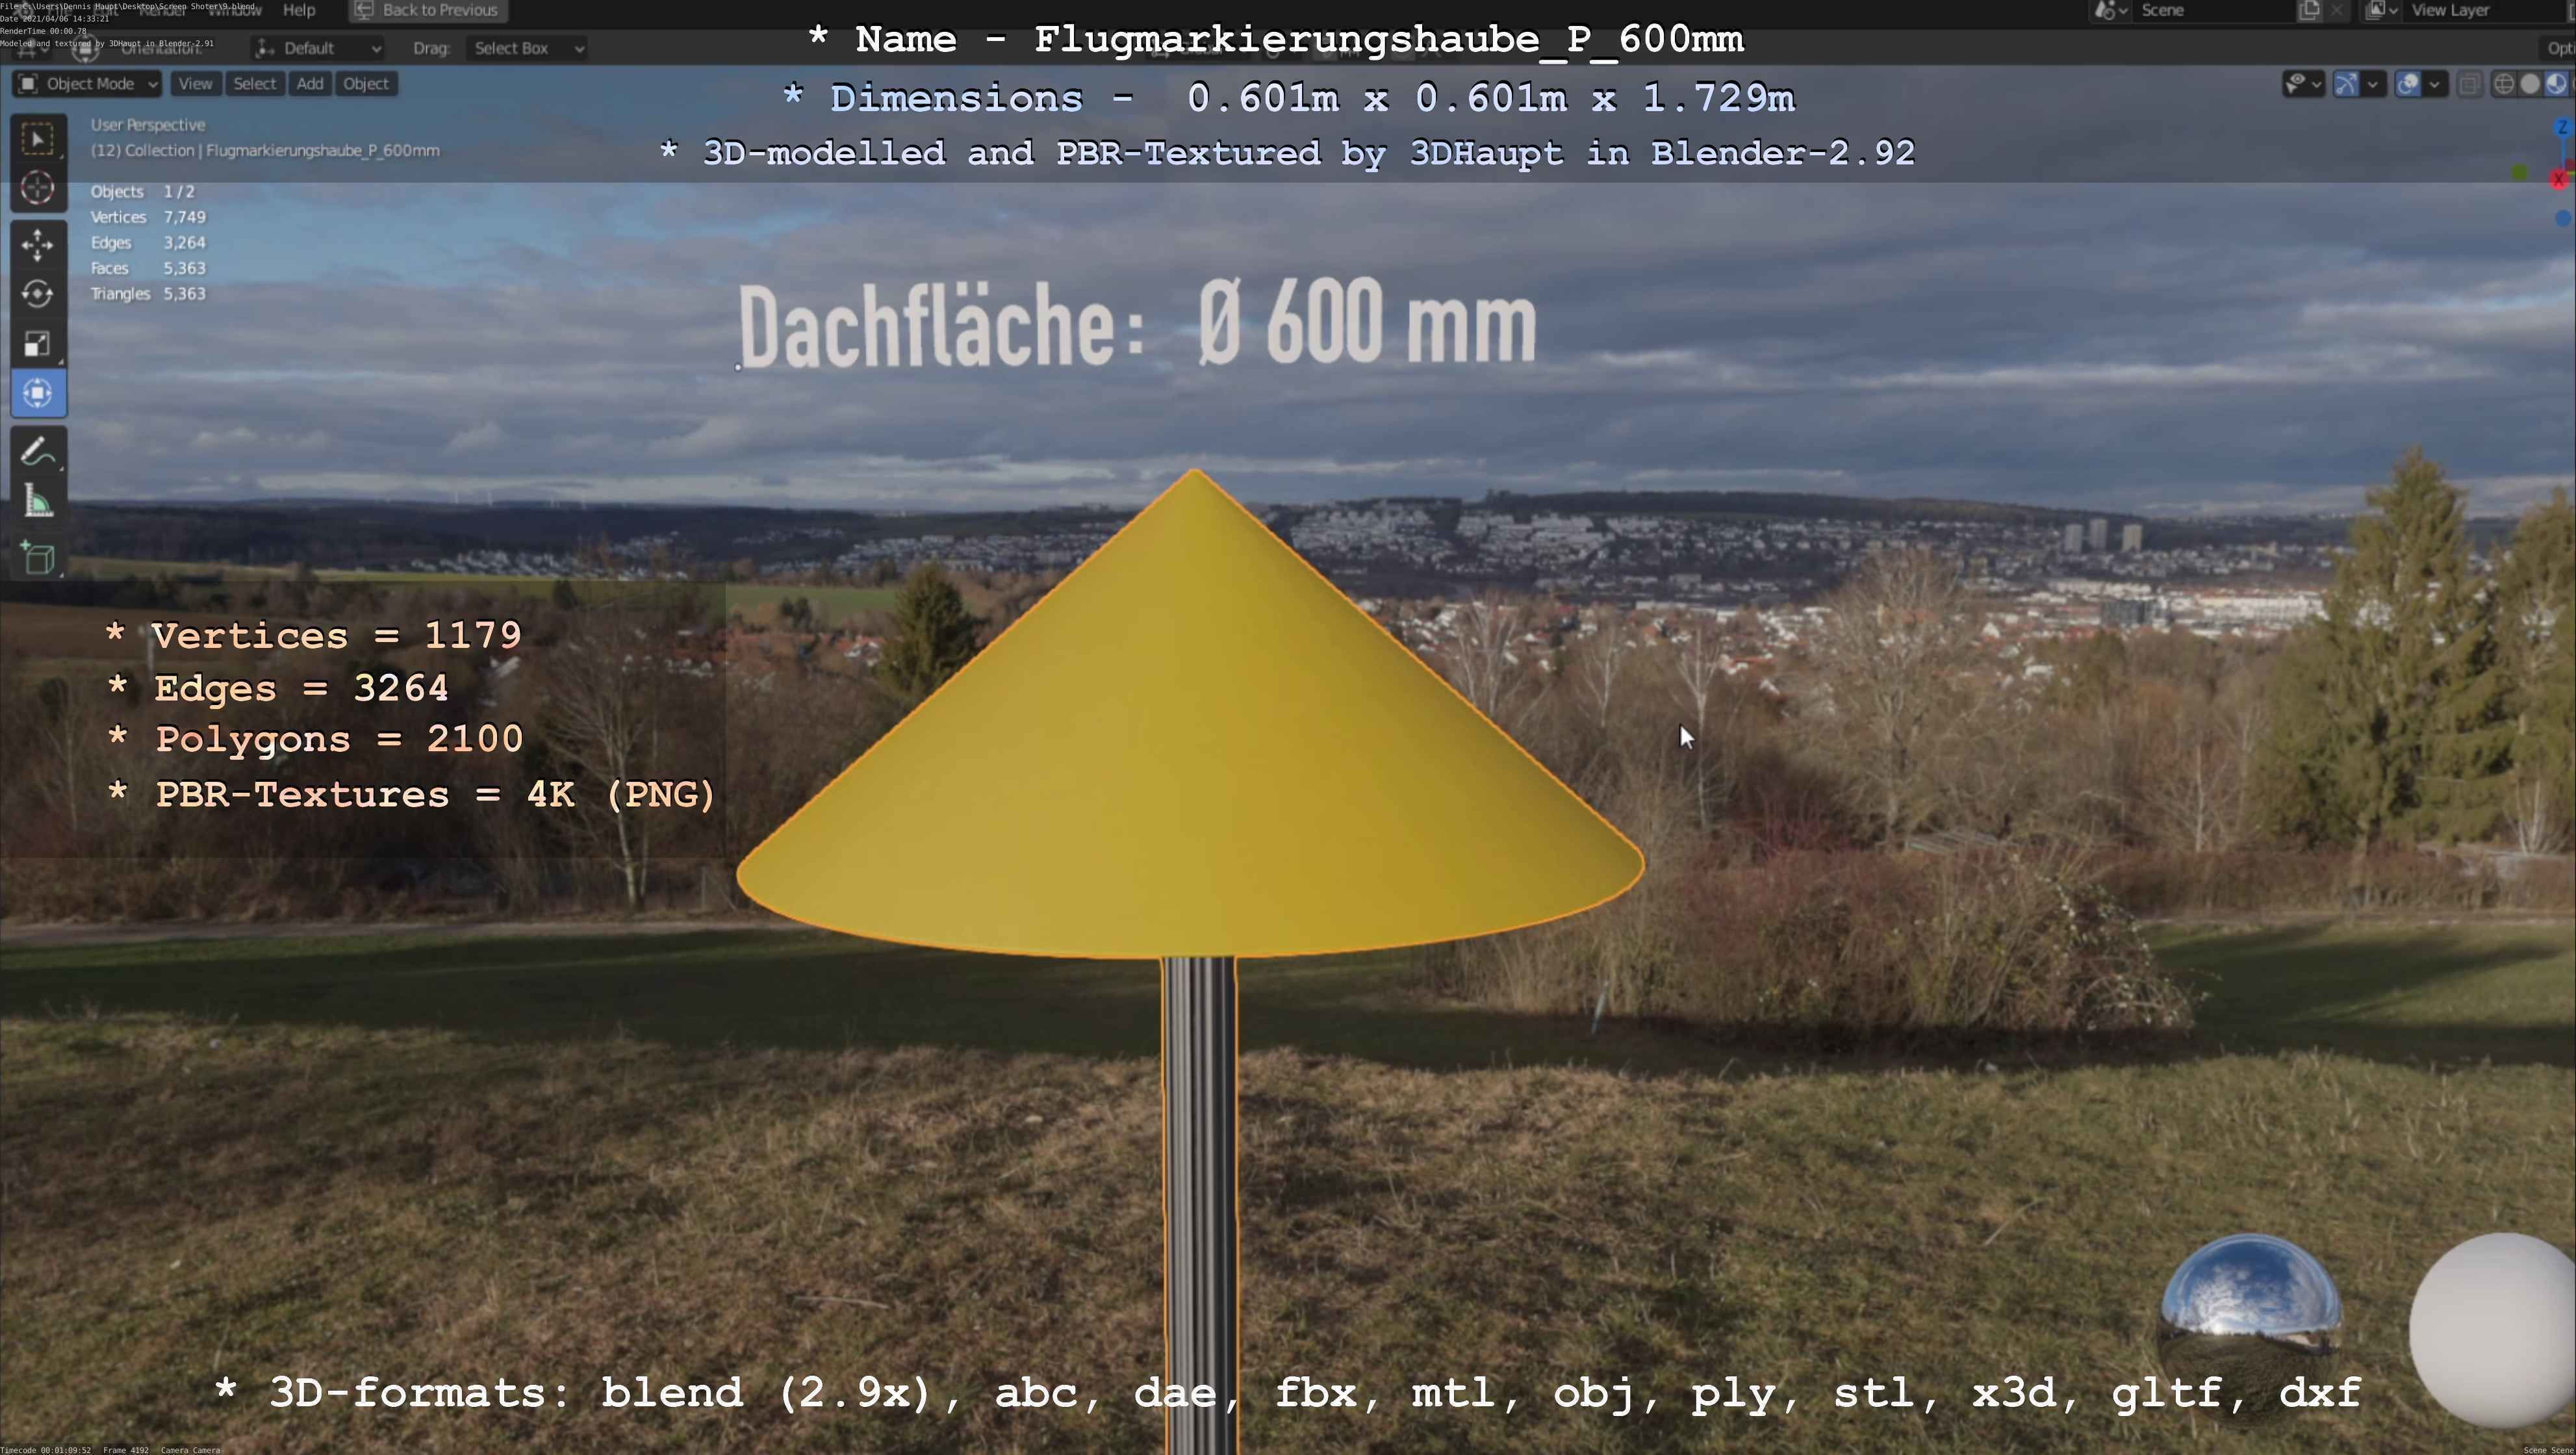Click the new scene copy icon
The width and height of the screenshot is (2576, 1455).
point(2310,10)
